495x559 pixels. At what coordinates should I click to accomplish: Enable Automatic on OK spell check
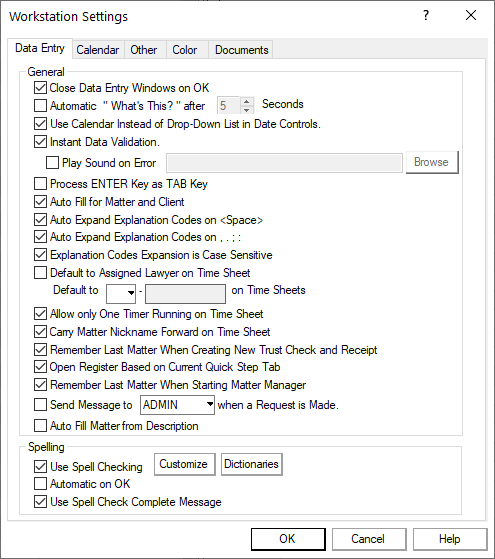point(40,484)
